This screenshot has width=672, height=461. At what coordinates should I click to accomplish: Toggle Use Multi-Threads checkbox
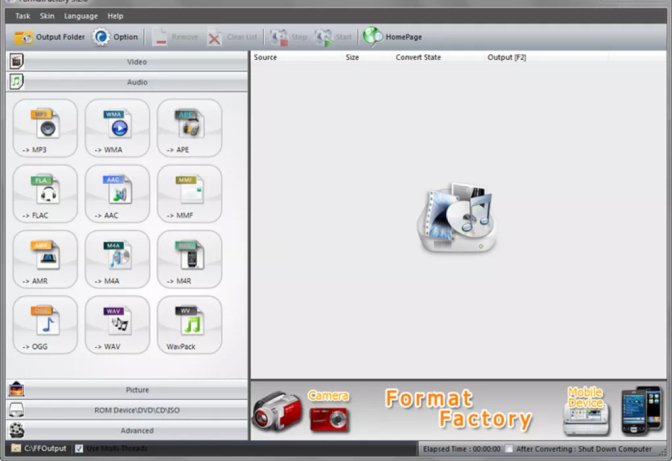(x=79, y=449)
